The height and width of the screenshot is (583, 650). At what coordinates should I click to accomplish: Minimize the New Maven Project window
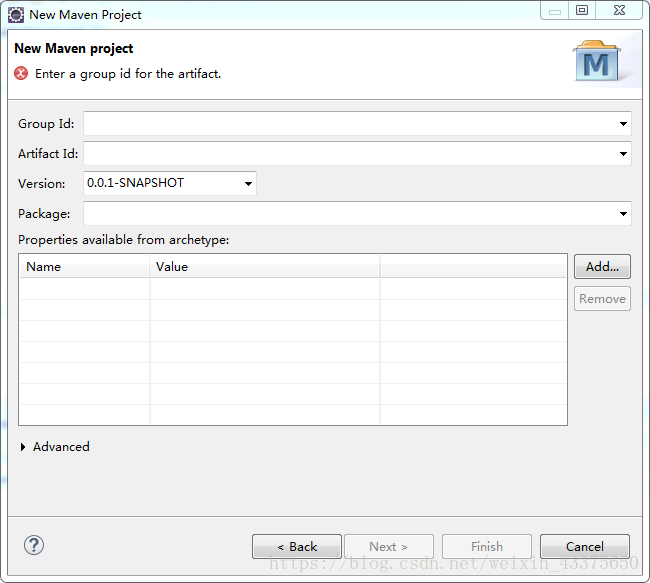coord(555,10)
